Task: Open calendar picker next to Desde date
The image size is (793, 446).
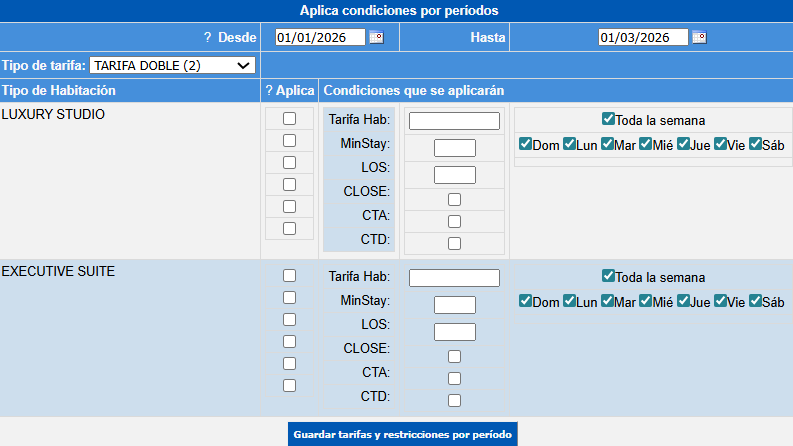Action: click(376, 38)
